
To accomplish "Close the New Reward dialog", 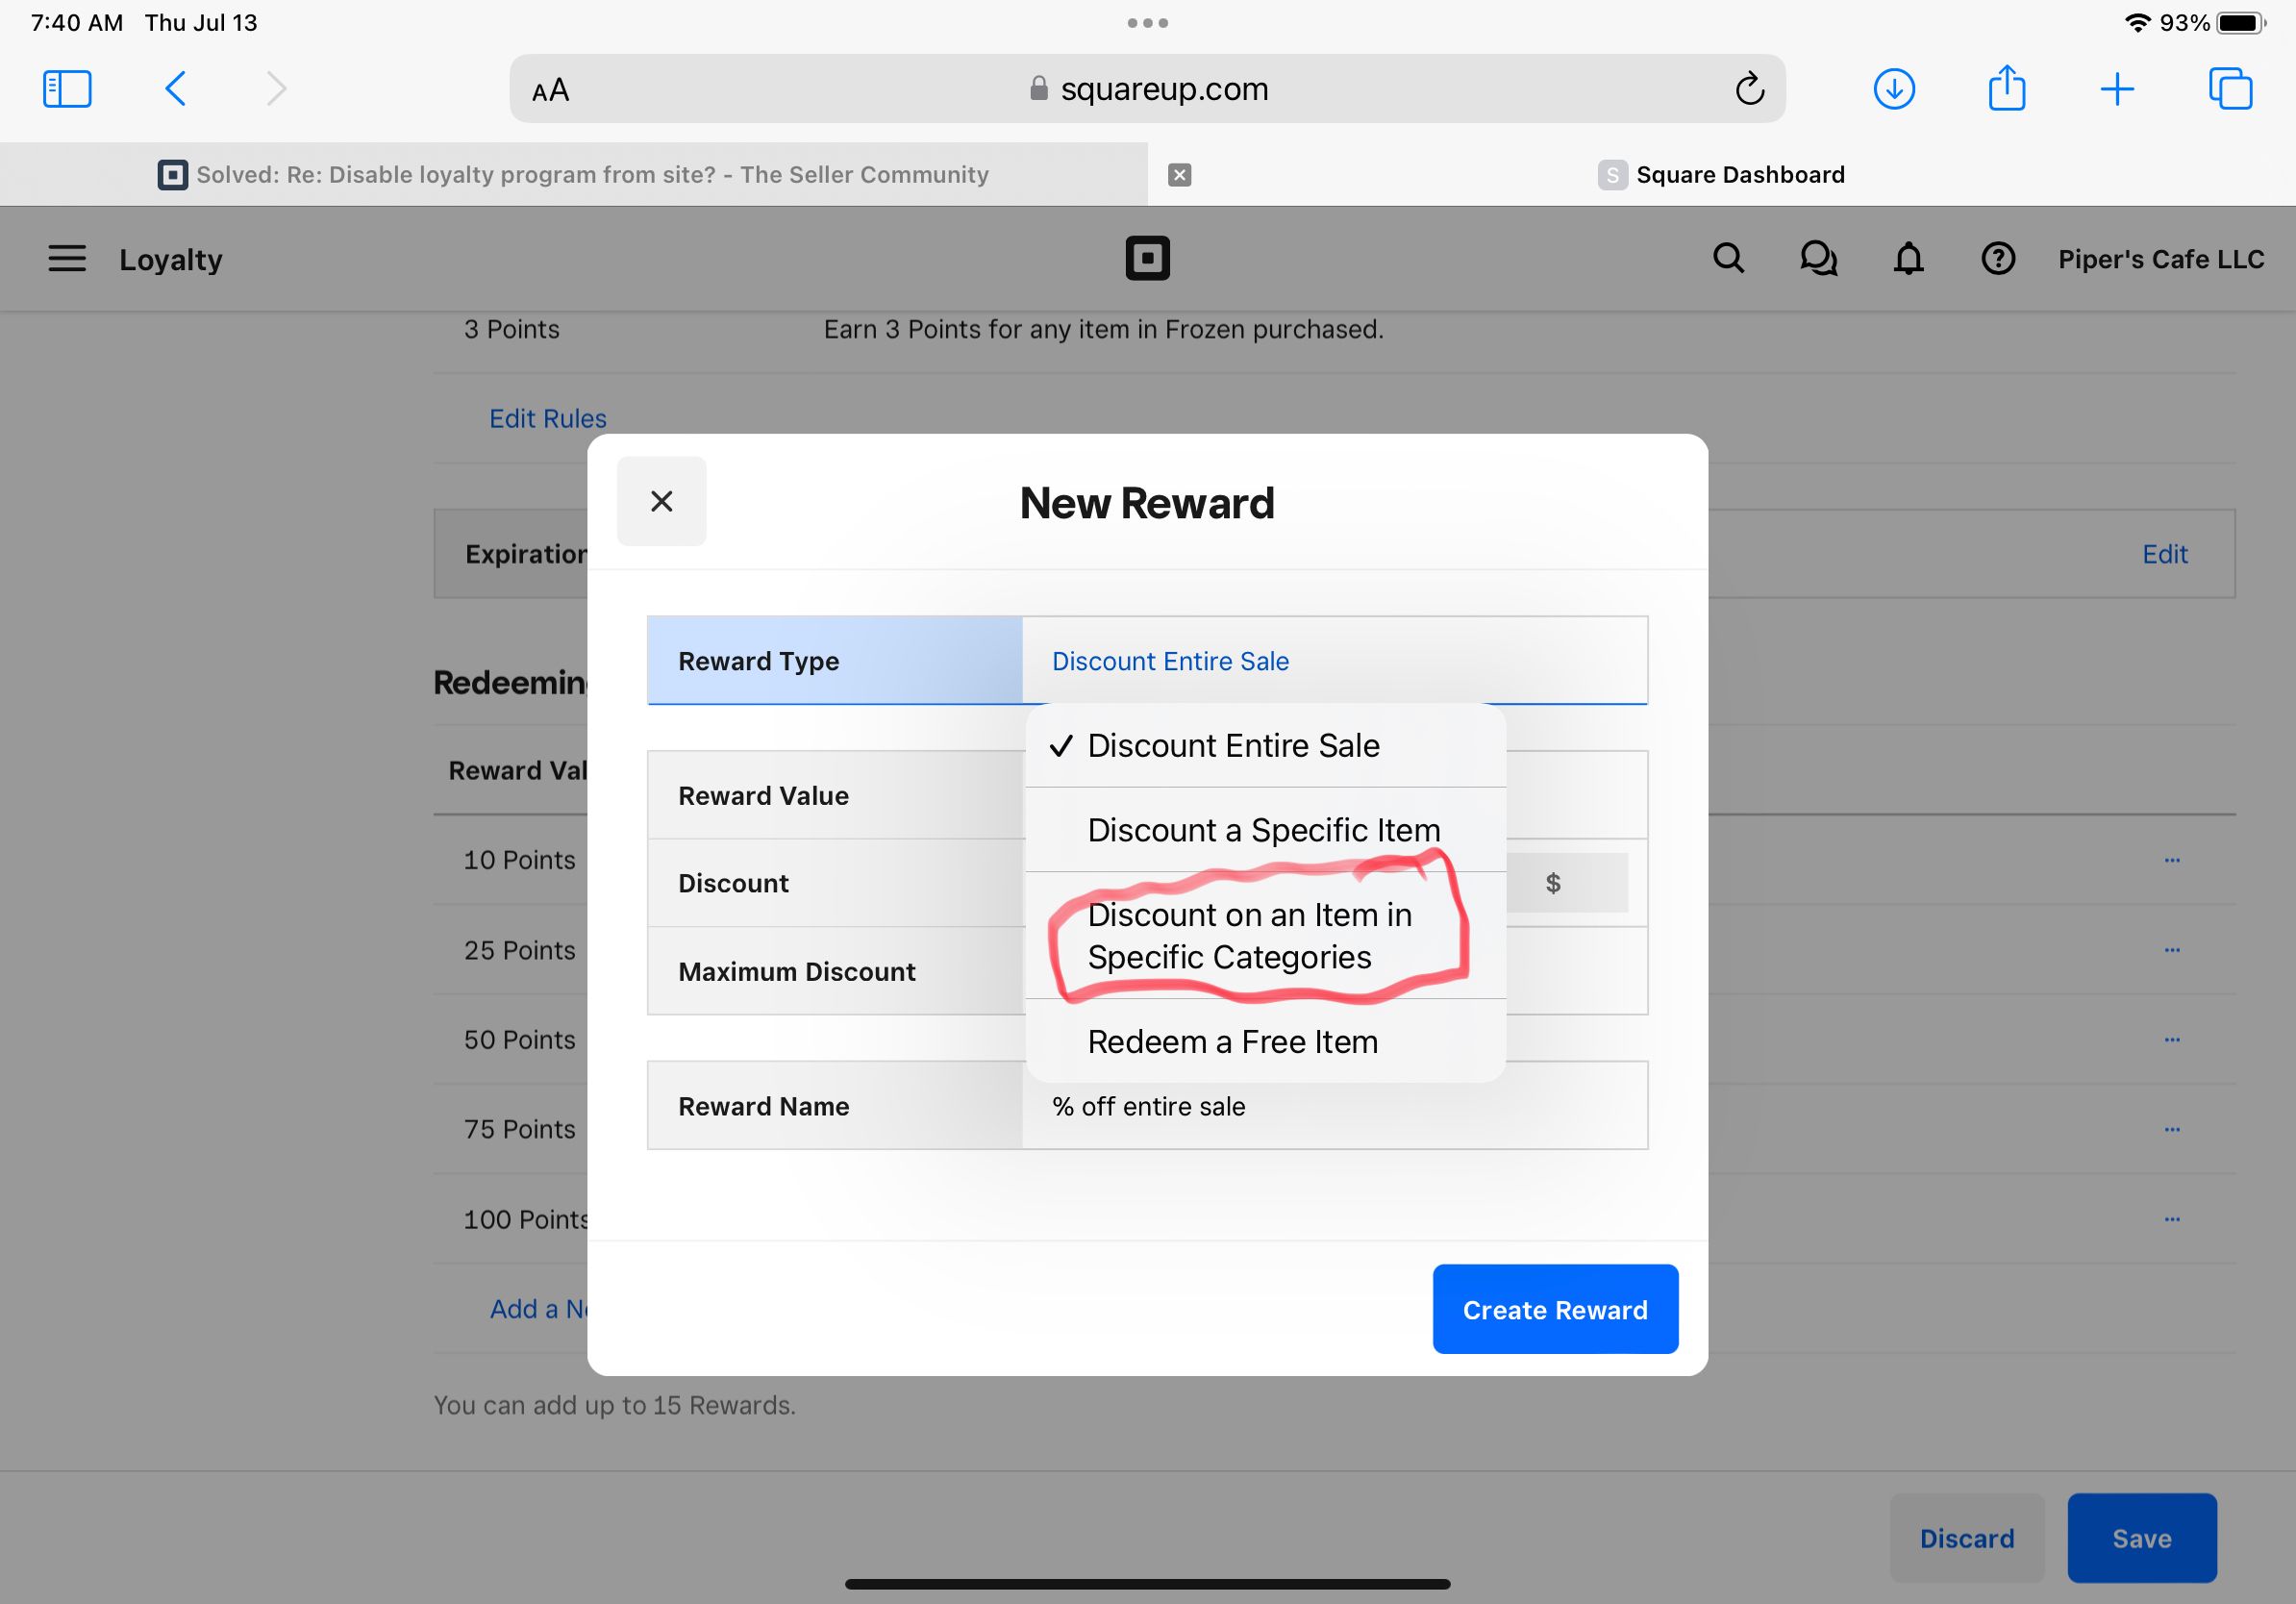I will coord(661,501).
